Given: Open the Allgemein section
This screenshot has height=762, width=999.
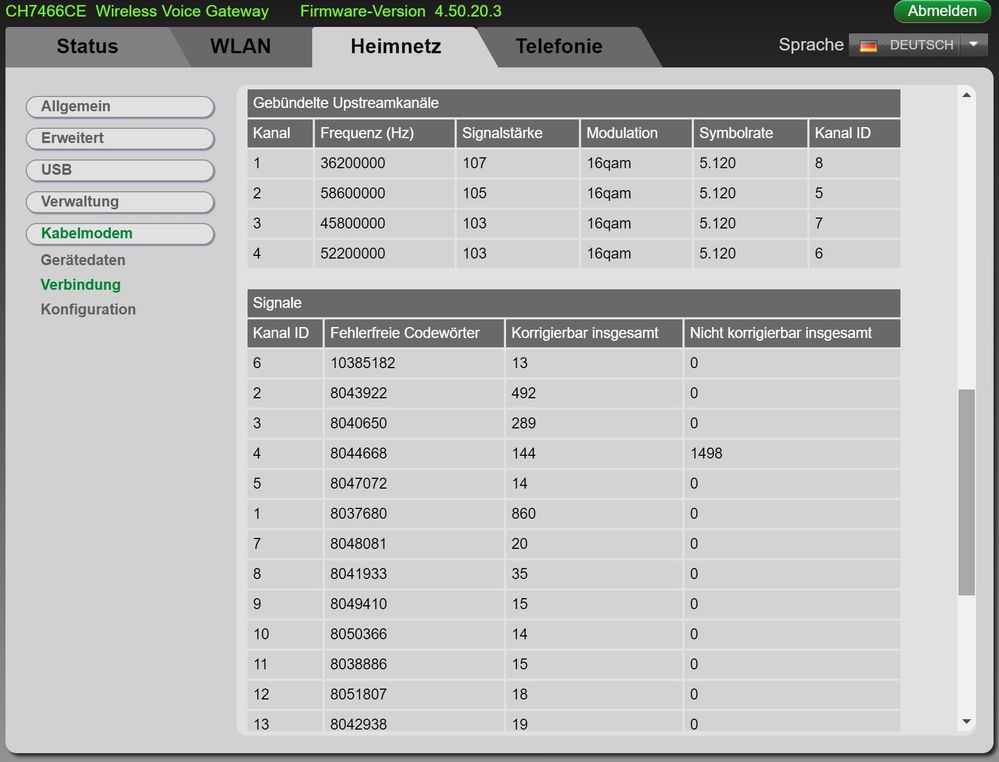Looking at the screenshot, I should tap(120, 106).
